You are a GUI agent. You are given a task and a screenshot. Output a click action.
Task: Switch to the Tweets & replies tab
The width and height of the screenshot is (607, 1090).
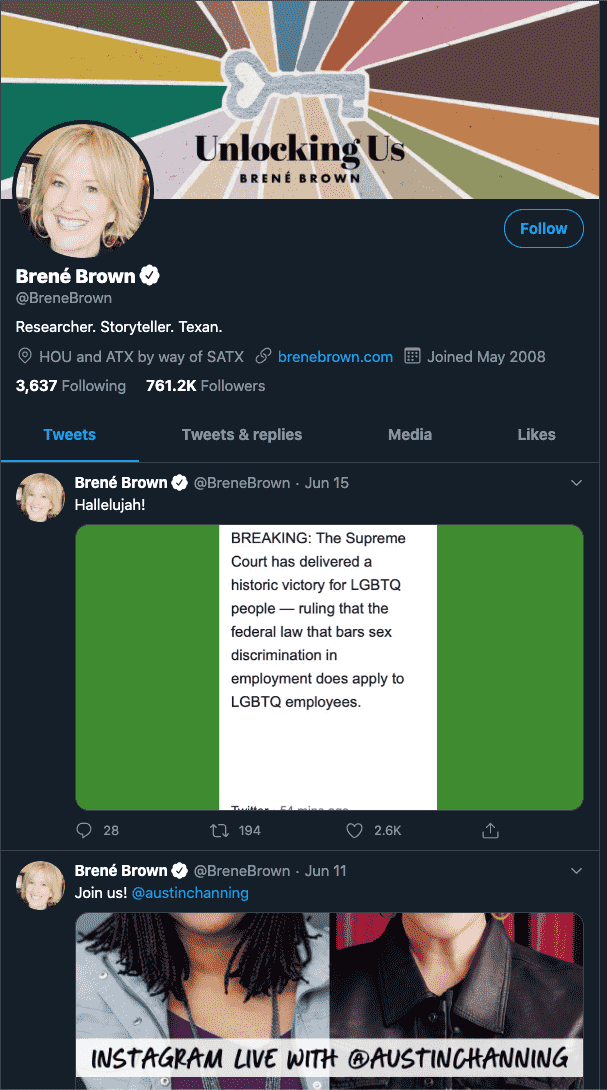tap(242, 434)
